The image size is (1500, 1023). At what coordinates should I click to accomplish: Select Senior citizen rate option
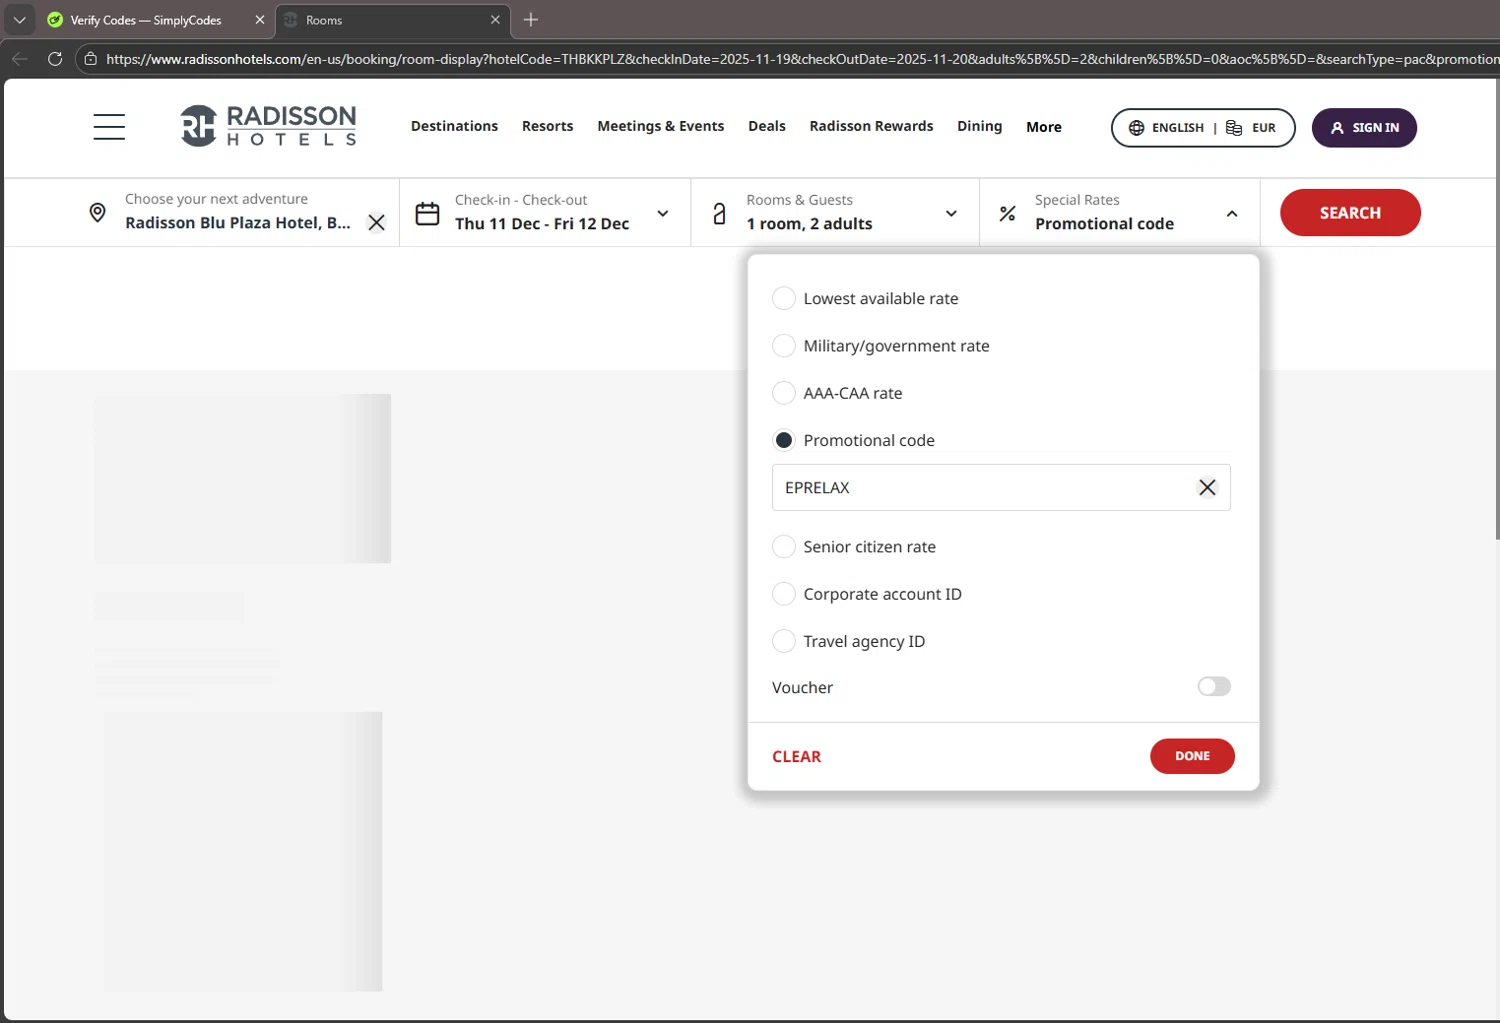click(x=784, y=546)
